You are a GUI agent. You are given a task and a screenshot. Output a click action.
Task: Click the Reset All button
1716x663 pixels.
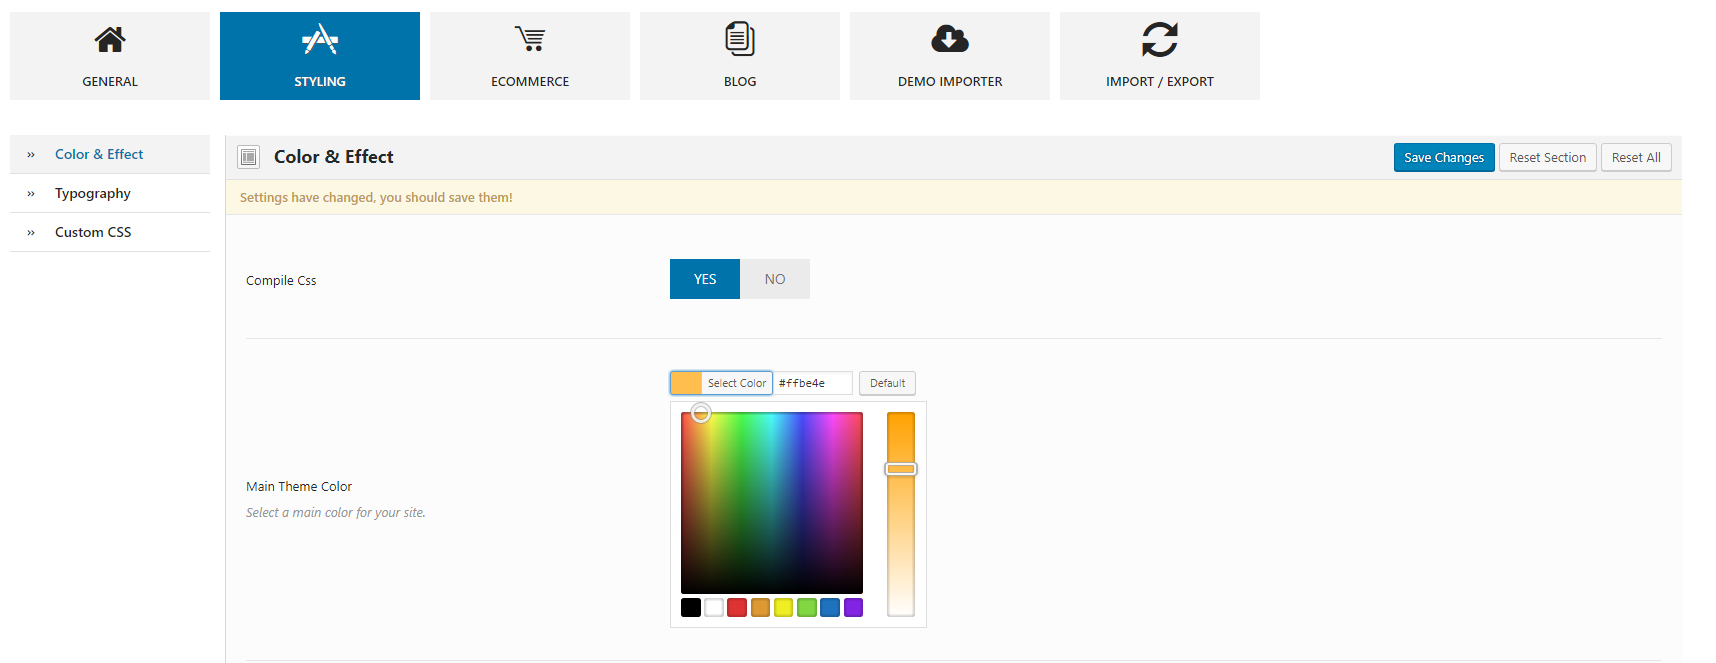pyautogui.click(x=1636, y=157)
